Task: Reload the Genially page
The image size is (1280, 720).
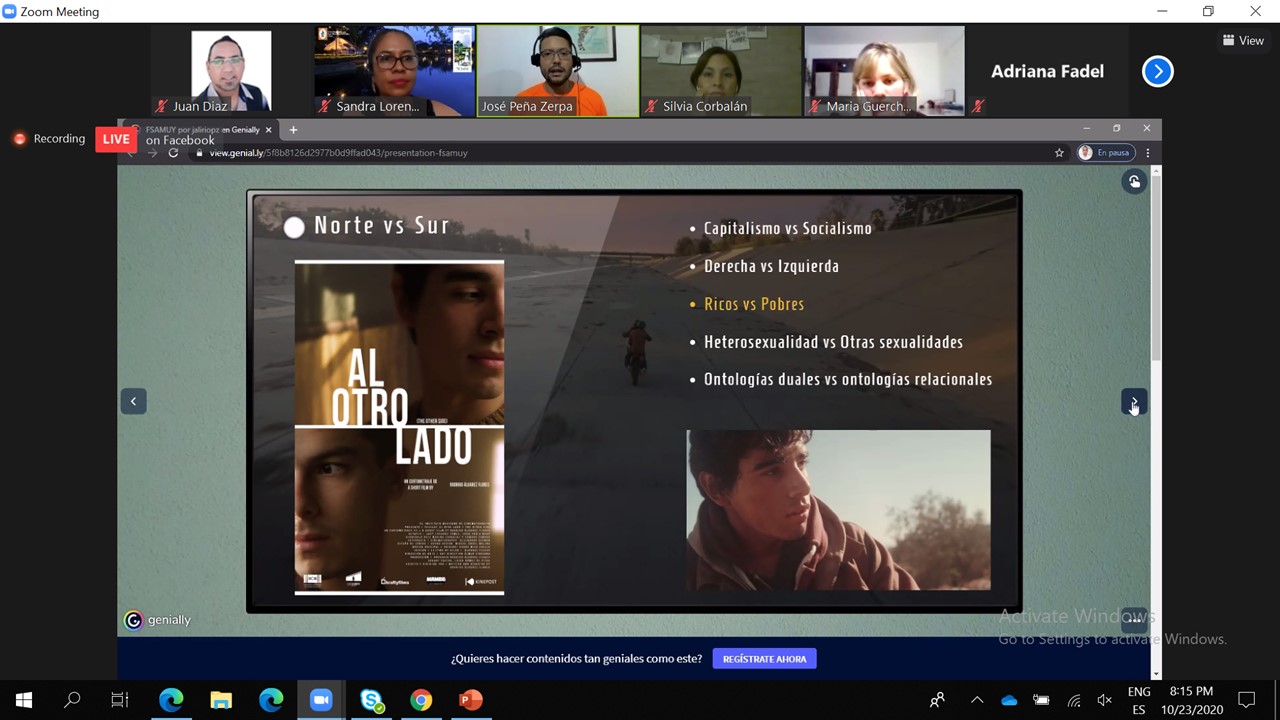Action: [173, 153]
